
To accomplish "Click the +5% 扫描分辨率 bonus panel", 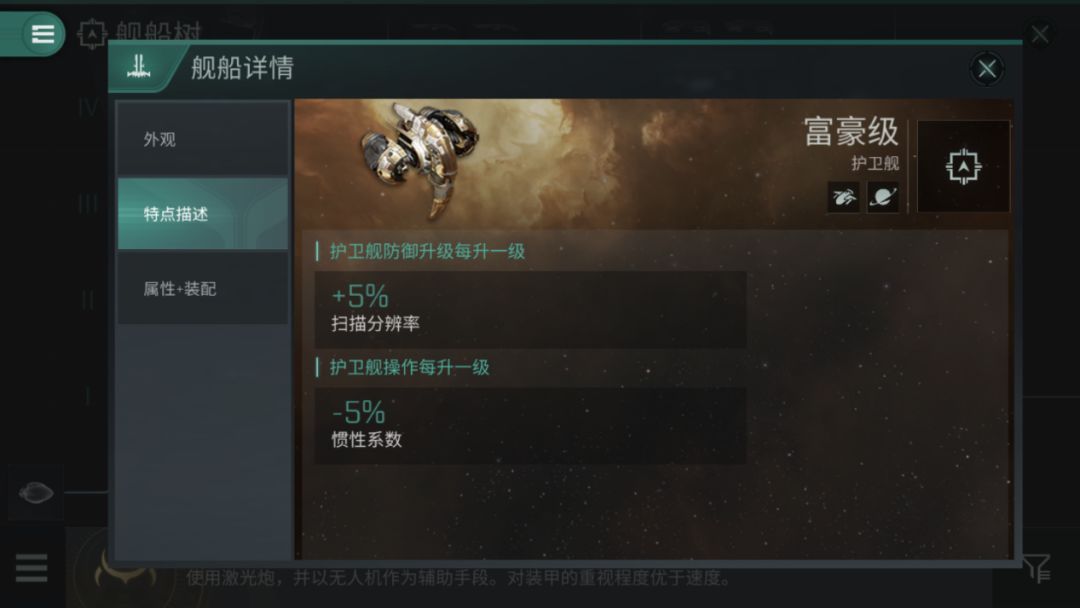I will pos(530,309).
